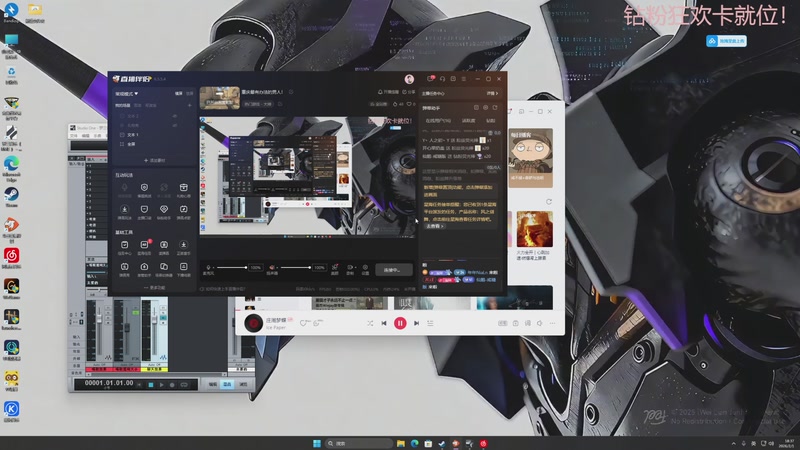
Task: Like the song 庄周梦蝶 with the heart
Action: [304, 323]
